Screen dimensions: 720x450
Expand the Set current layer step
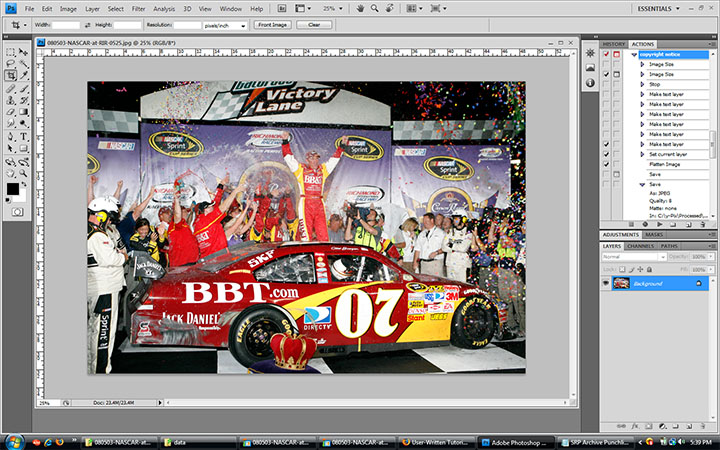642,154
